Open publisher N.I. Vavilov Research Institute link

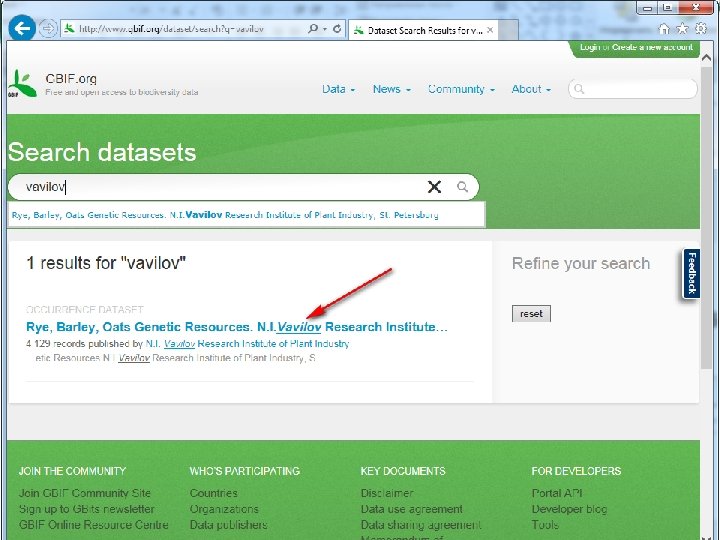(247, 343)
